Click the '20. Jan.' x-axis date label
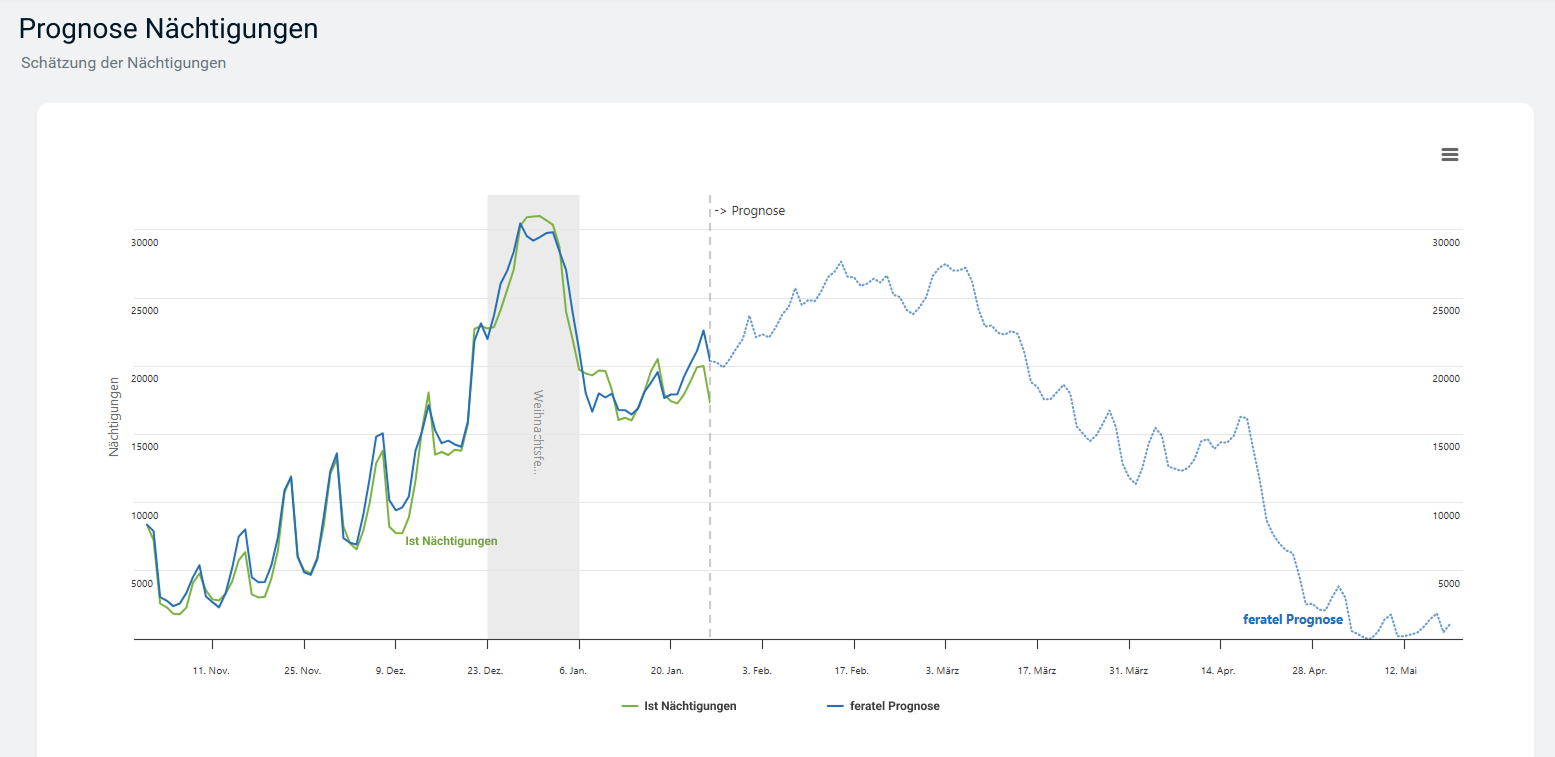This screenshot has width=1555, height=757. [667, 670]
